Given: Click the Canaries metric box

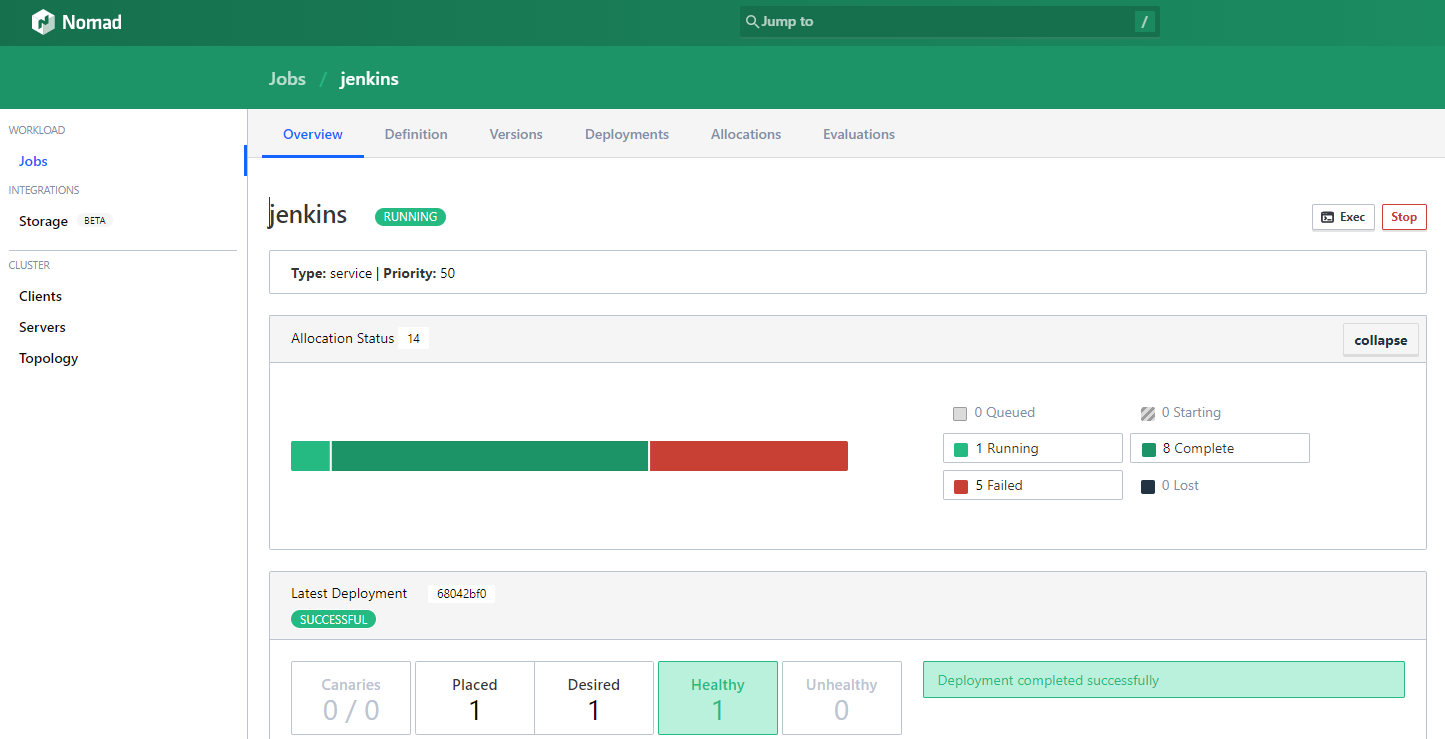Looking at the screenshot, I should click(351, 698).
